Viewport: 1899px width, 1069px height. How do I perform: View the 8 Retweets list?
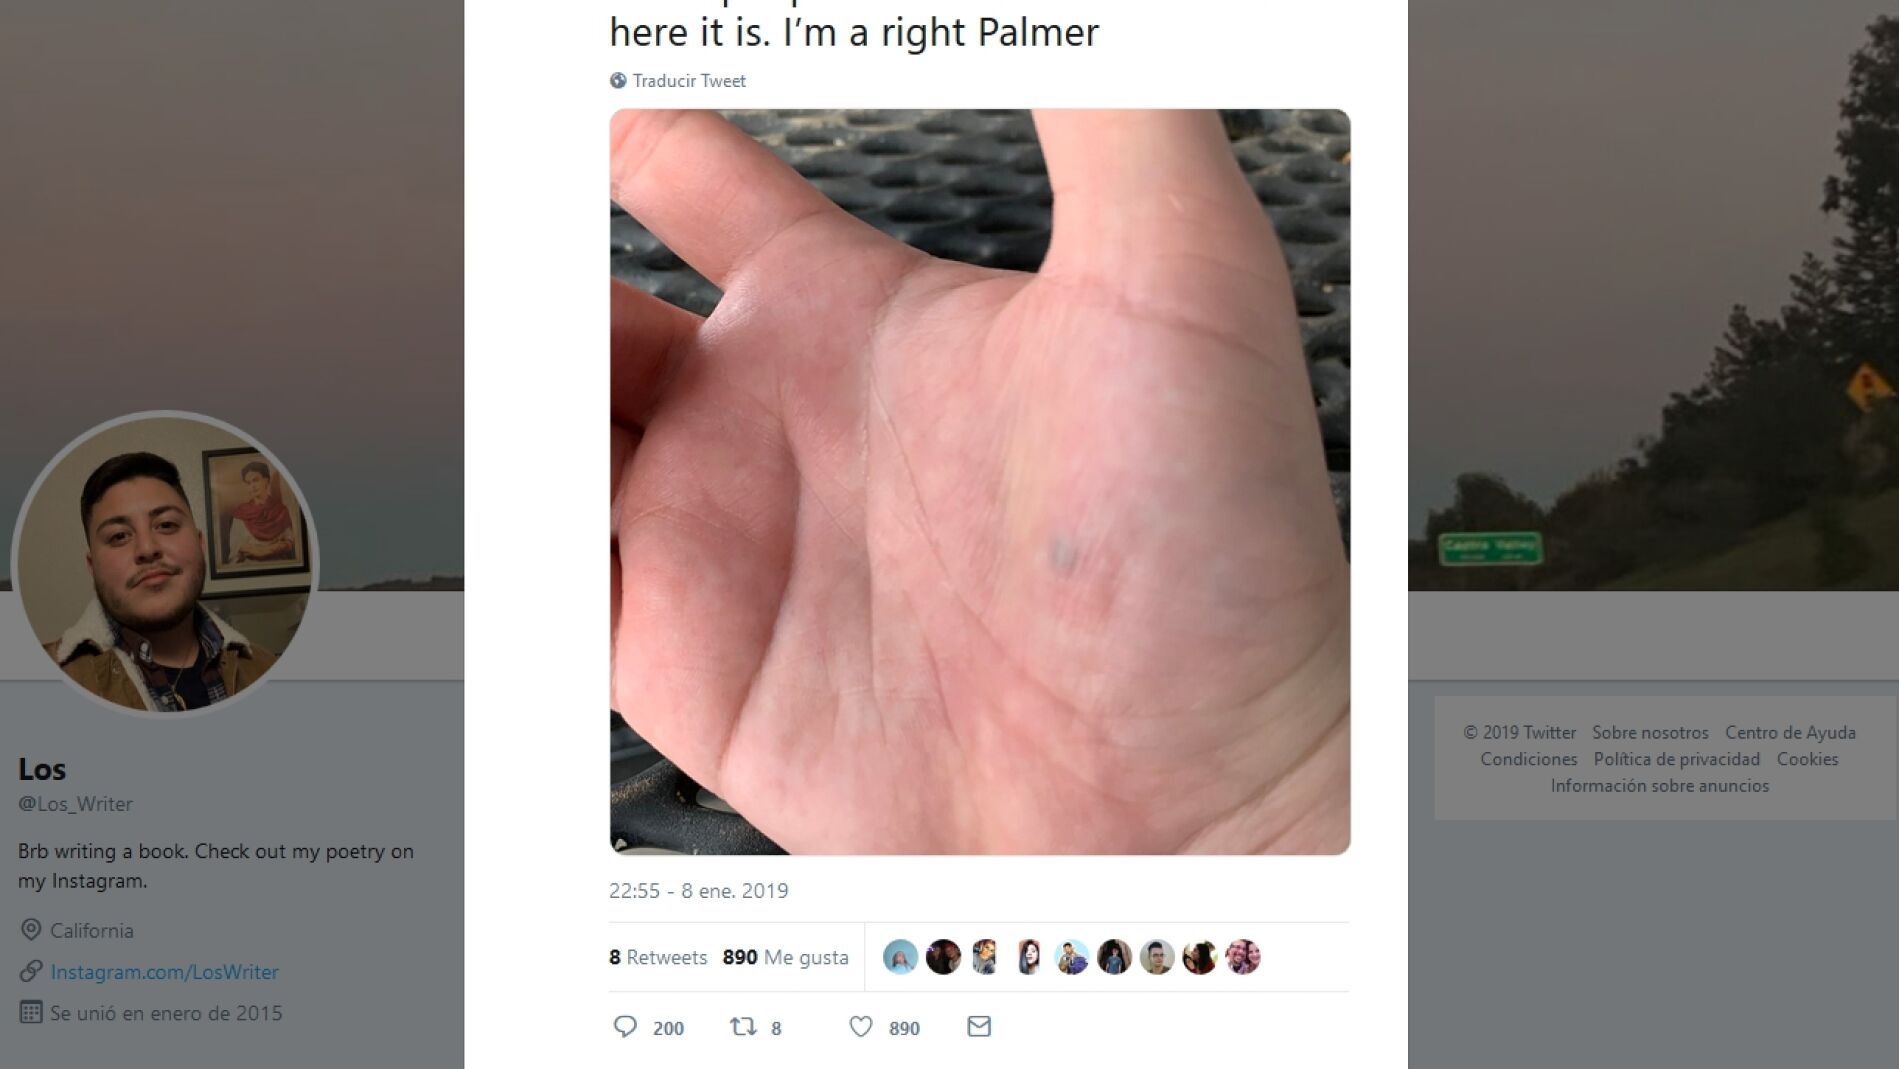658,957
